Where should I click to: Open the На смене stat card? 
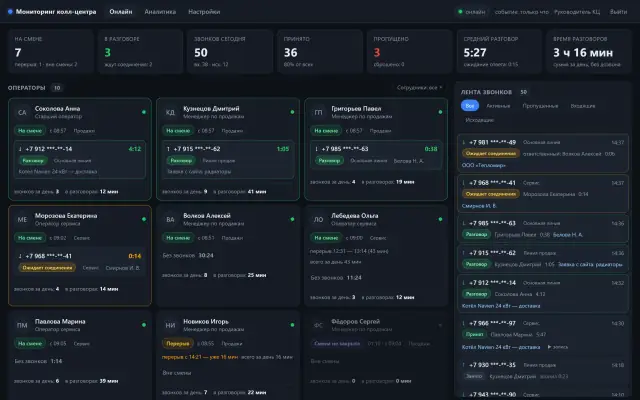[51, 51]
